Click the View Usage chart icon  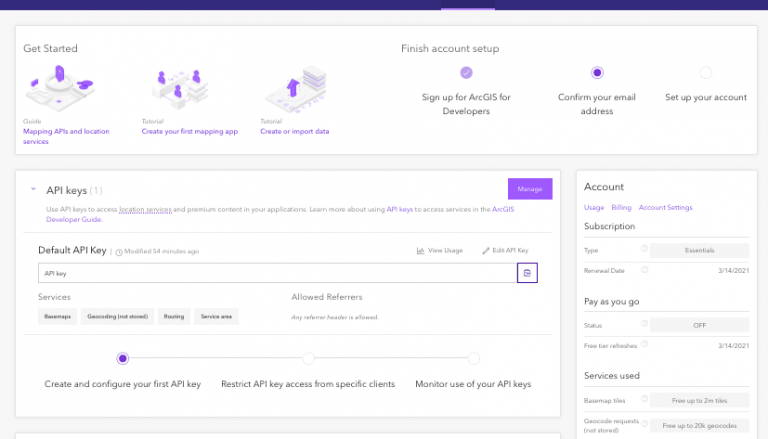click(420, 250)
